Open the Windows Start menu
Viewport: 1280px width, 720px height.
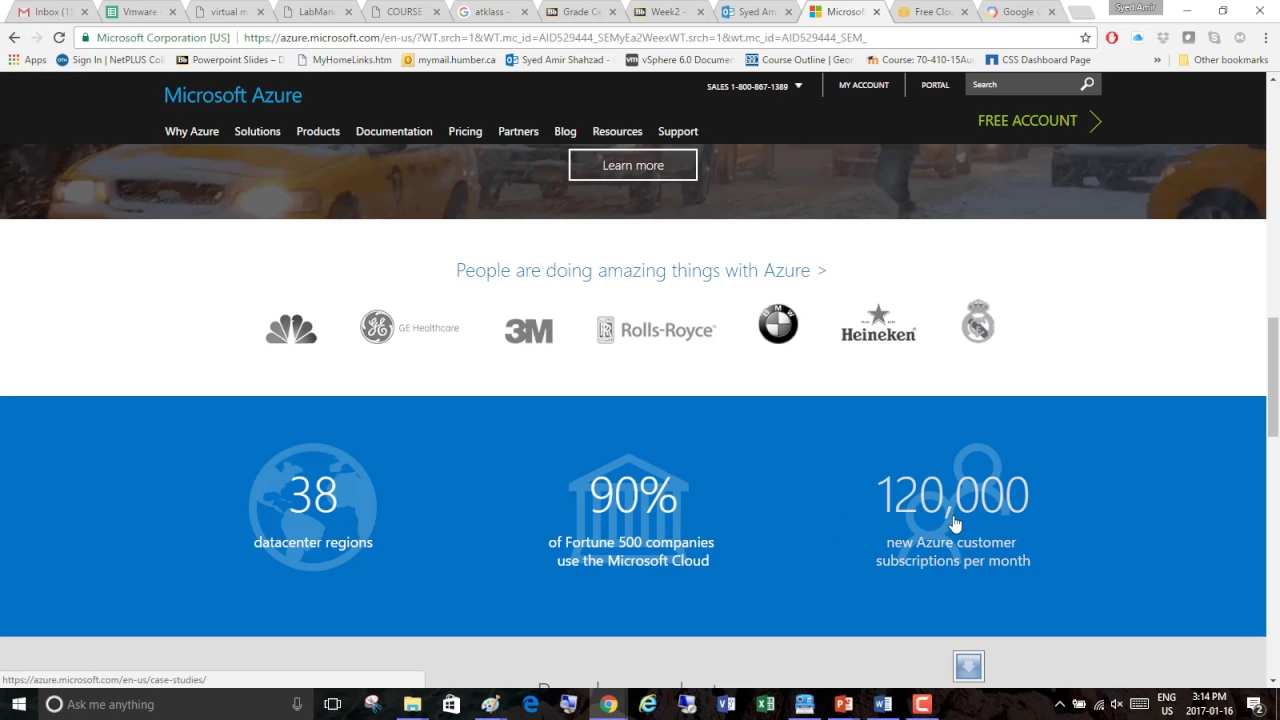point(18,704)
